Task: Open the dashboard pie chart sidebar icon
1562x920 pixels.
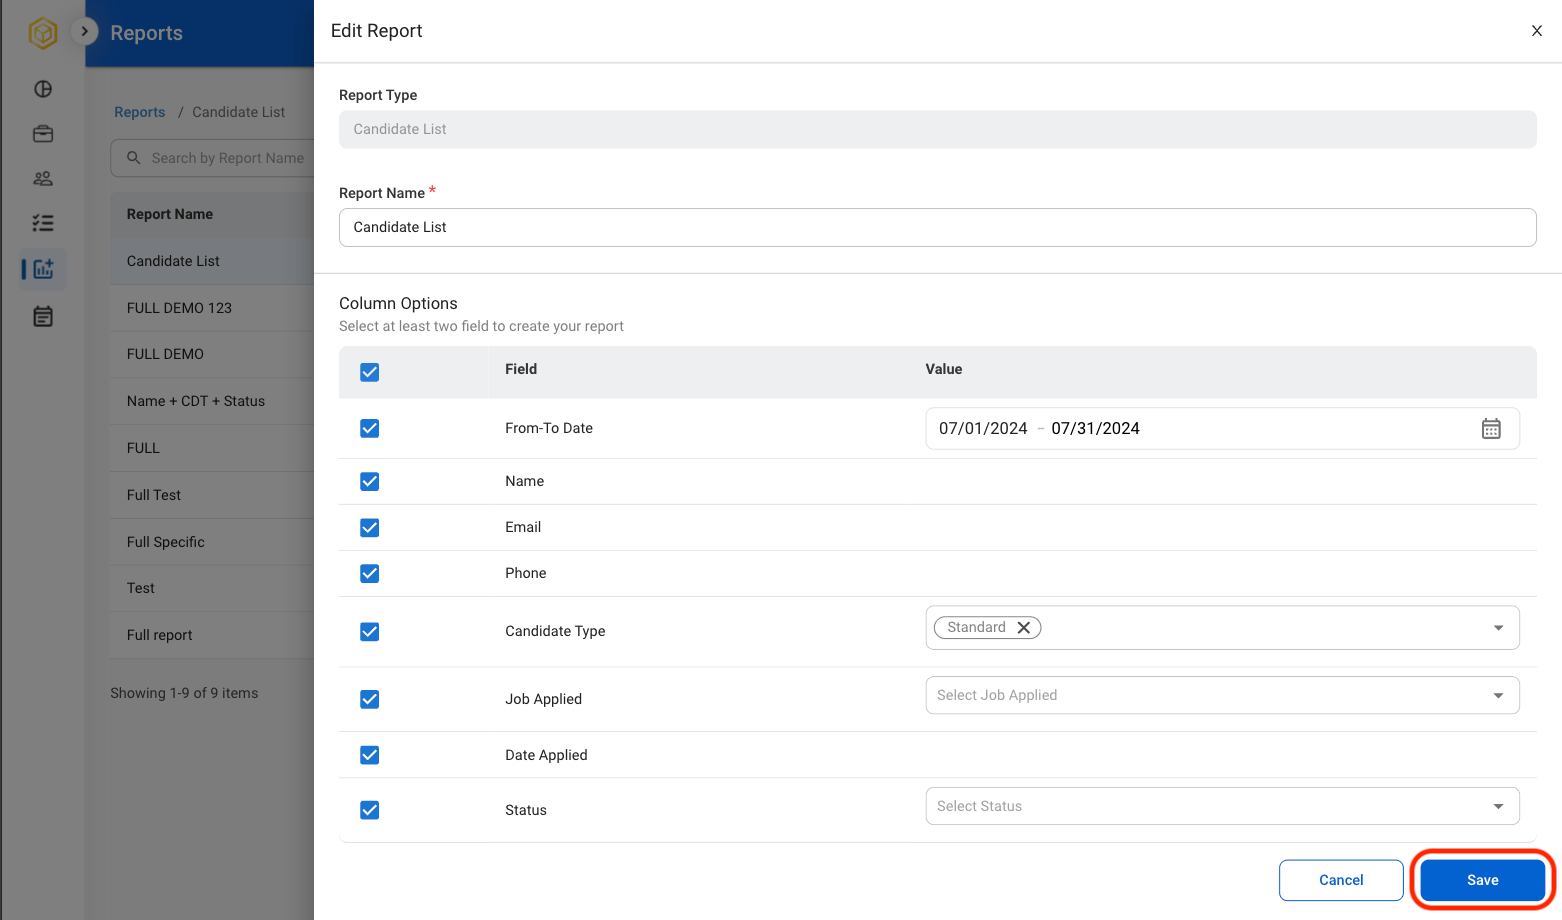Action: pyautogui.click(x=43, y=89)
